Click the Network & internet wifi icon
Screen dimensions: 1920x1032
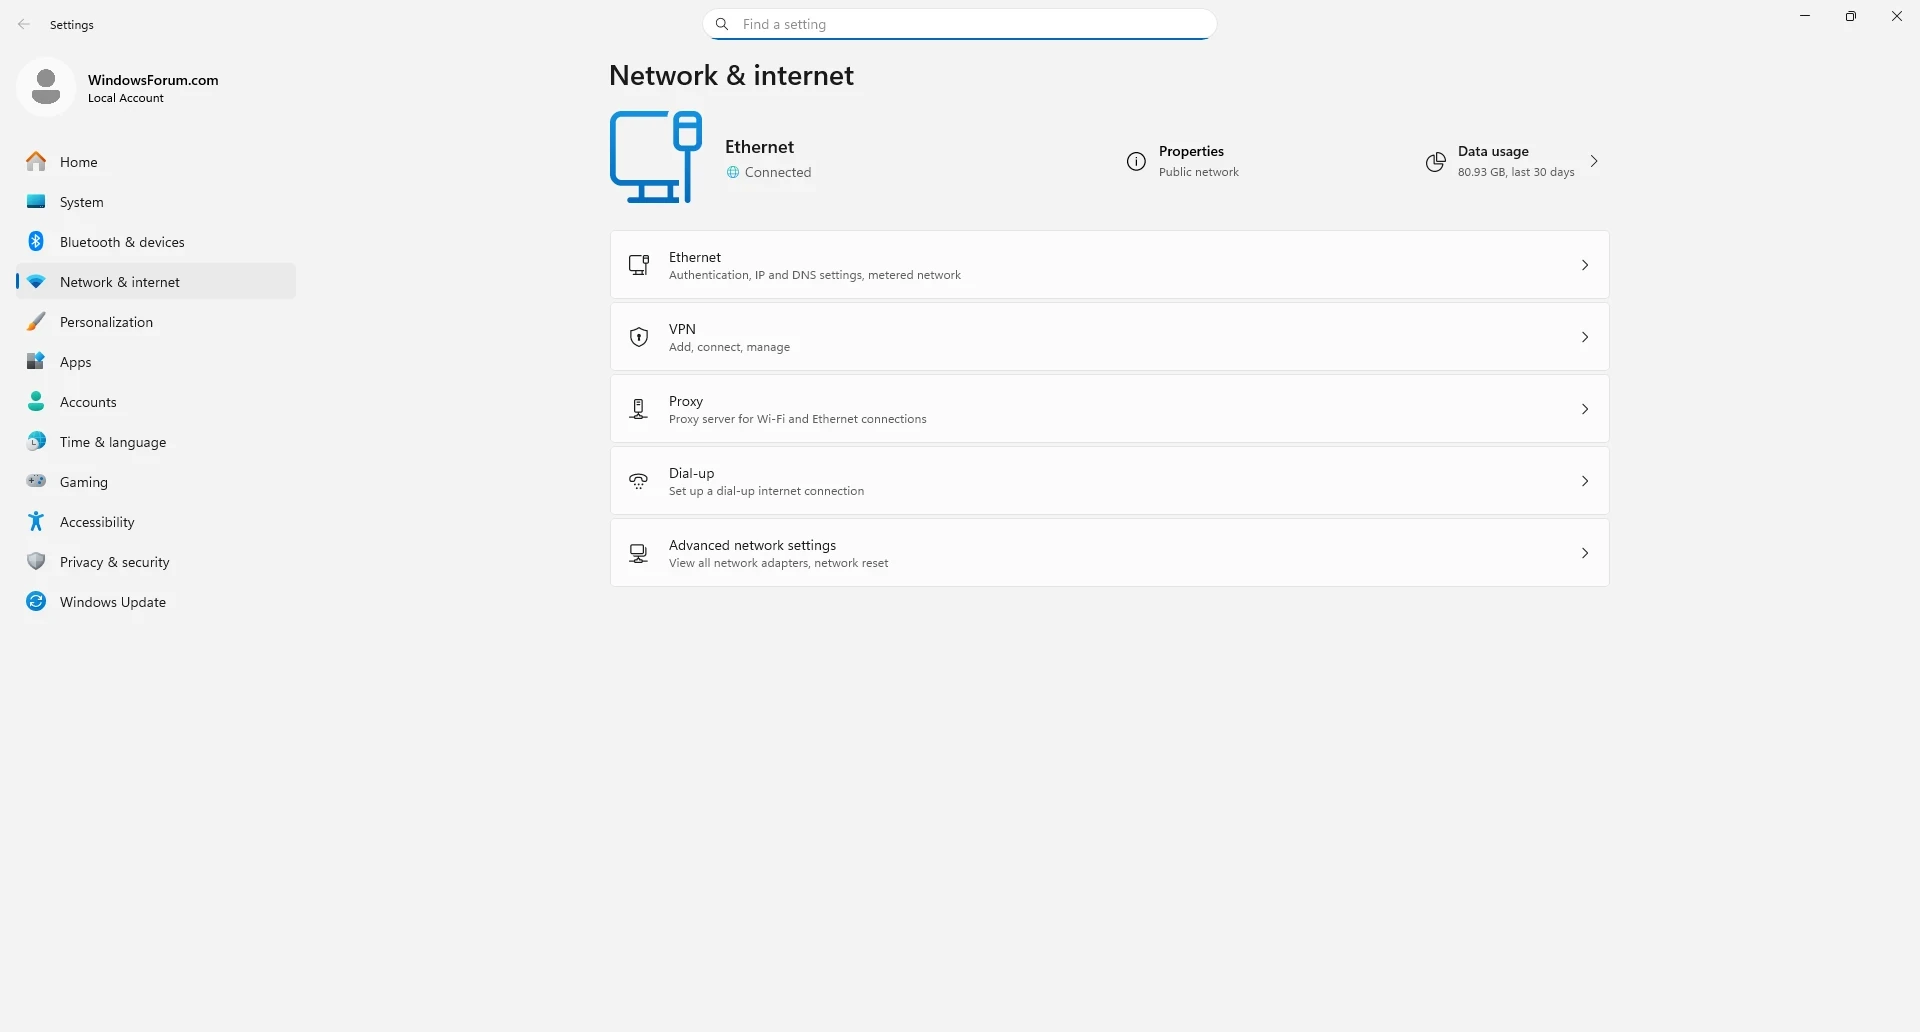pyautogui.click(x=36, y=282)
